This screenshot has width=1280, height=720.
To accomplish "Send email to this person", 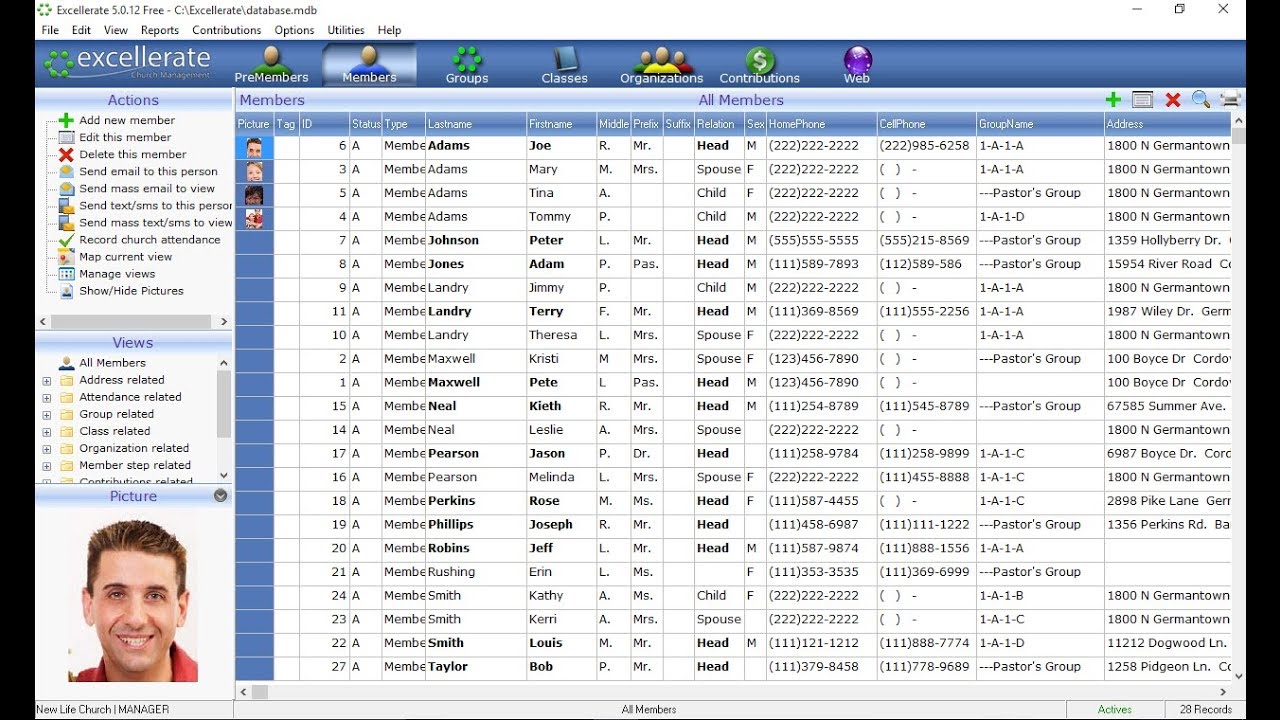I will point(138,171).
